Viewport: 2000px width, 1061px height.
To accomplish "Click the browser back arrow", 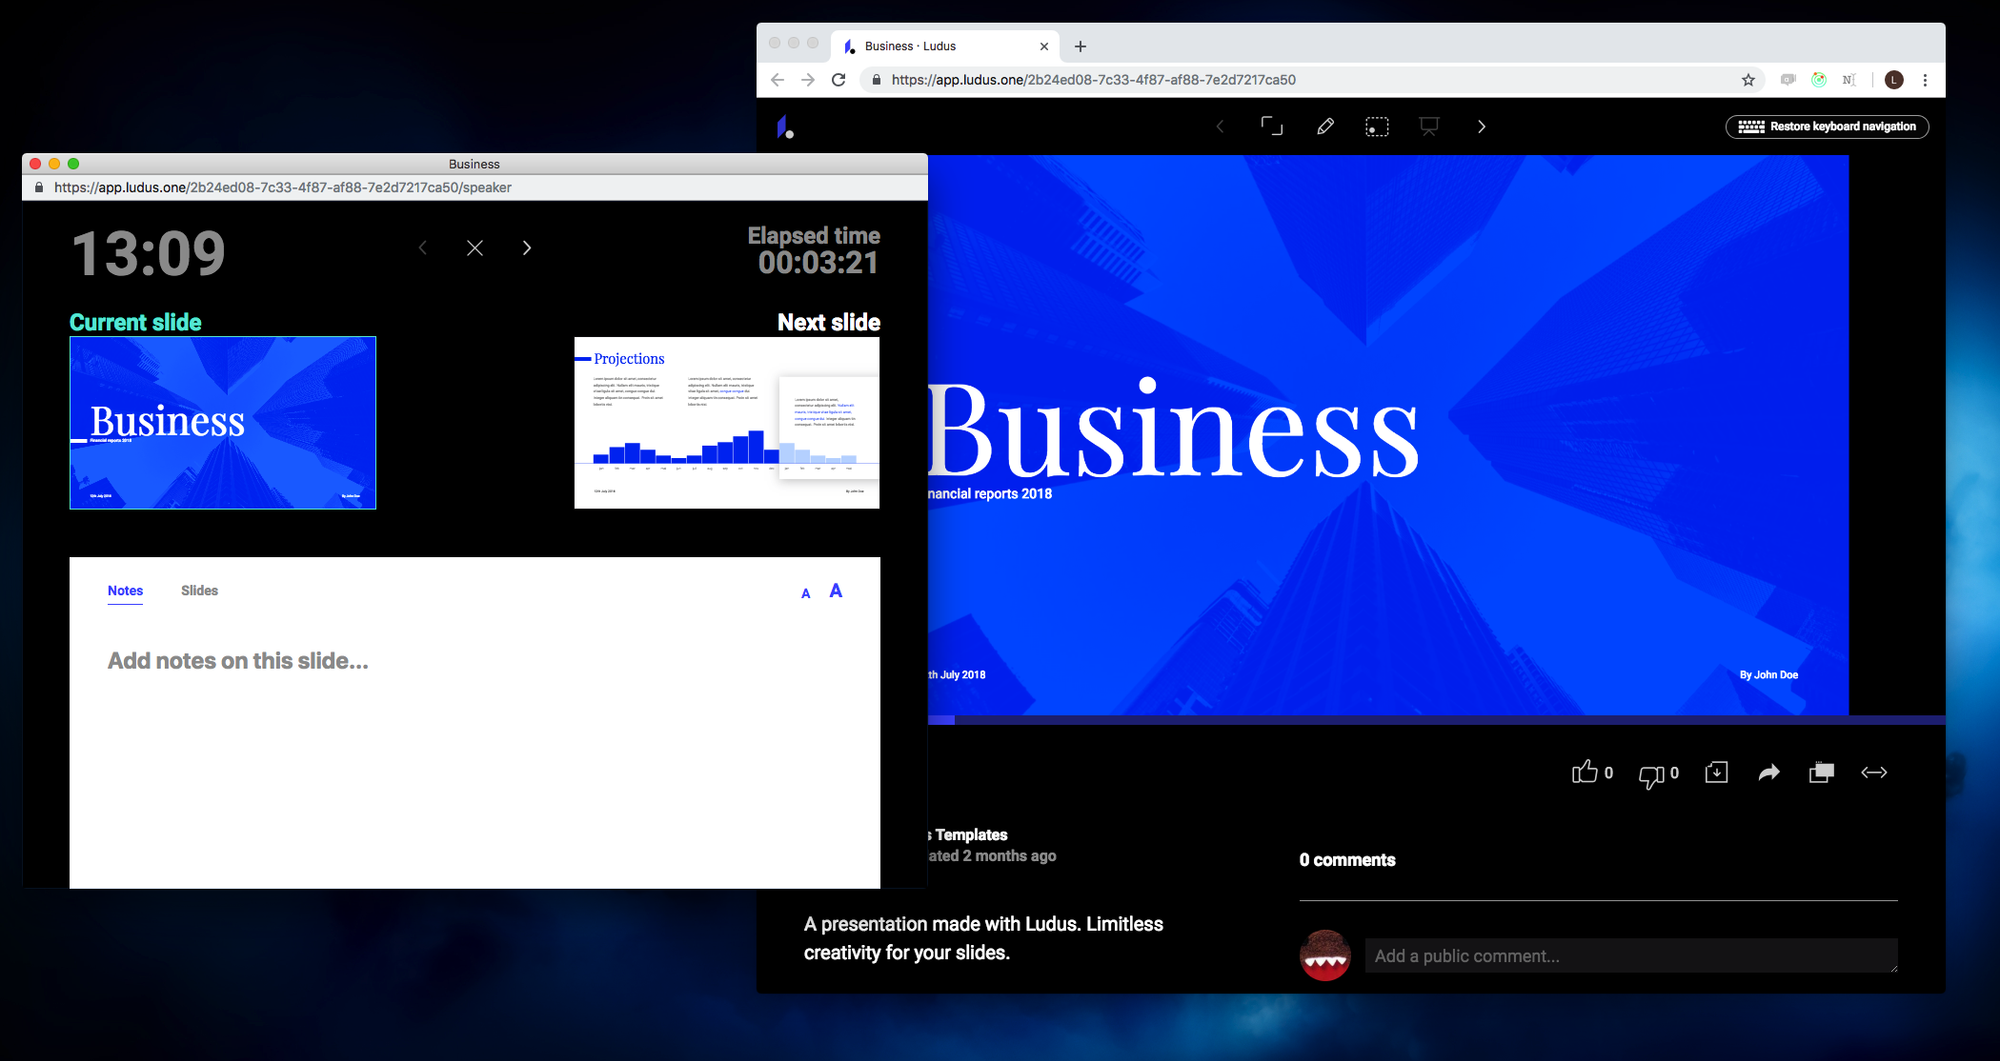I will 777,80.
